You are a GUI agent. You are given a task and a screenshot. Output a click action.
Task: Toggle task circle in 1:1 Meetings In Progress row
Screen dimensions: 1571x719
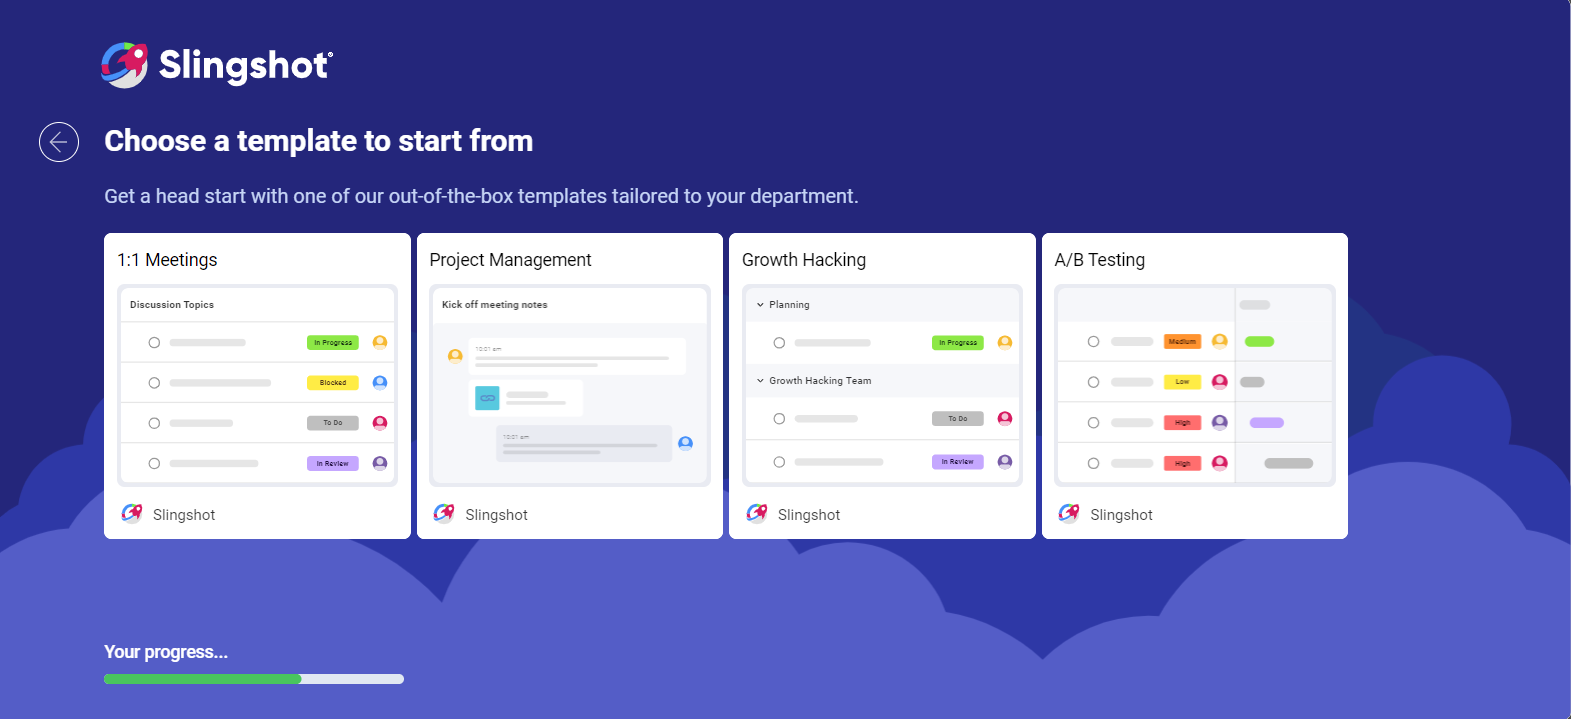click(154, 342)
